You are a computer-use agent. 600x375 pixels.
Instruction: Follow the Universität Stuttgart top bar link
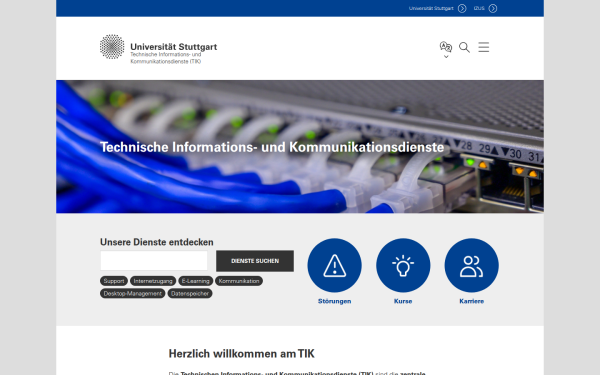coord(431,8)
